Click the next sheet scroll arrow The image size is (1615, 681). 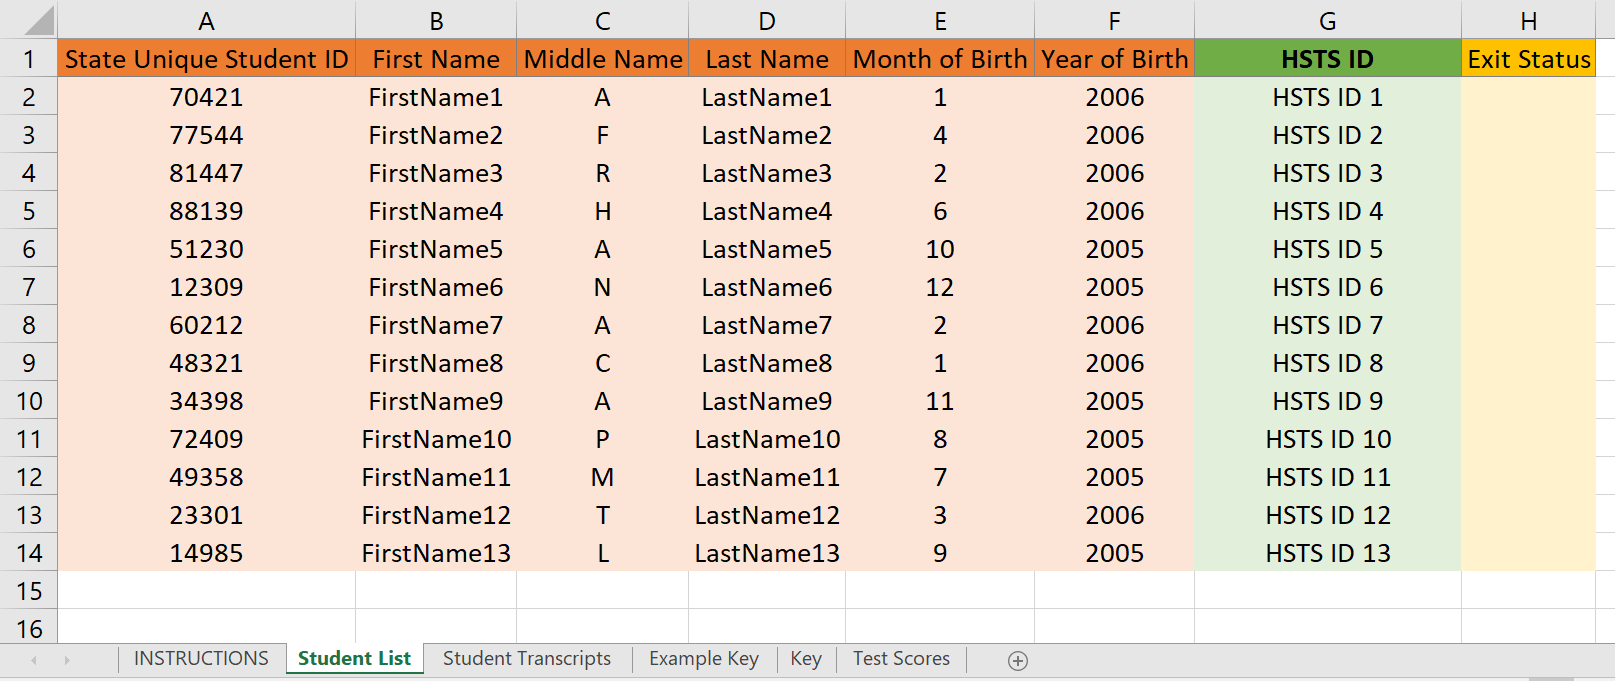tap(67, 660)
